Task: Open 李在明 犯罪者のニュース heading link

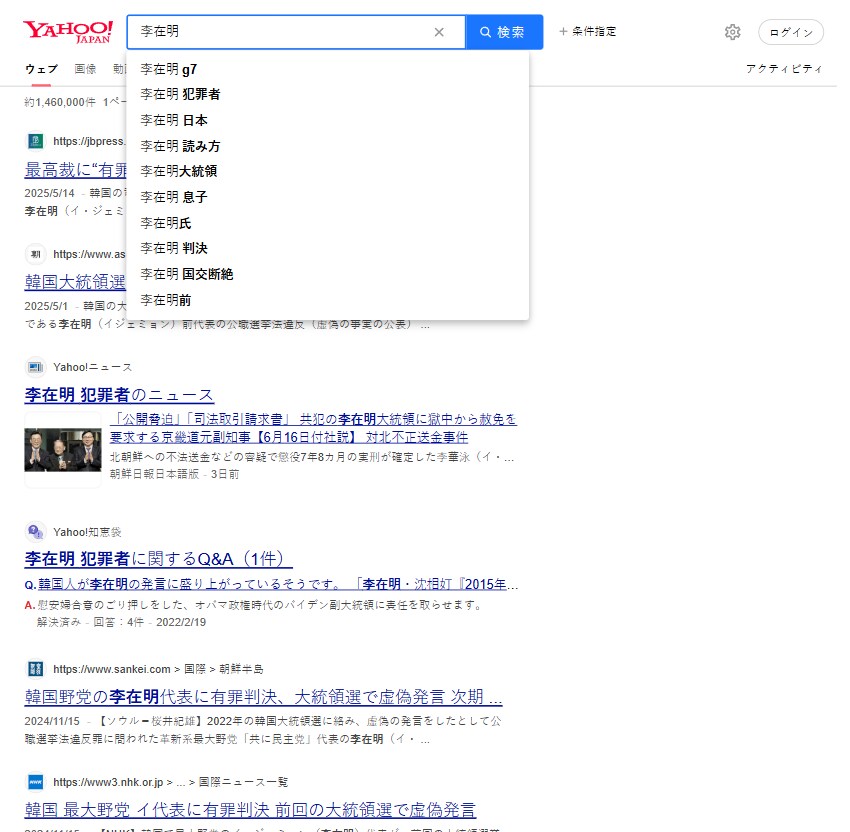Action: [x=119, y=395]
